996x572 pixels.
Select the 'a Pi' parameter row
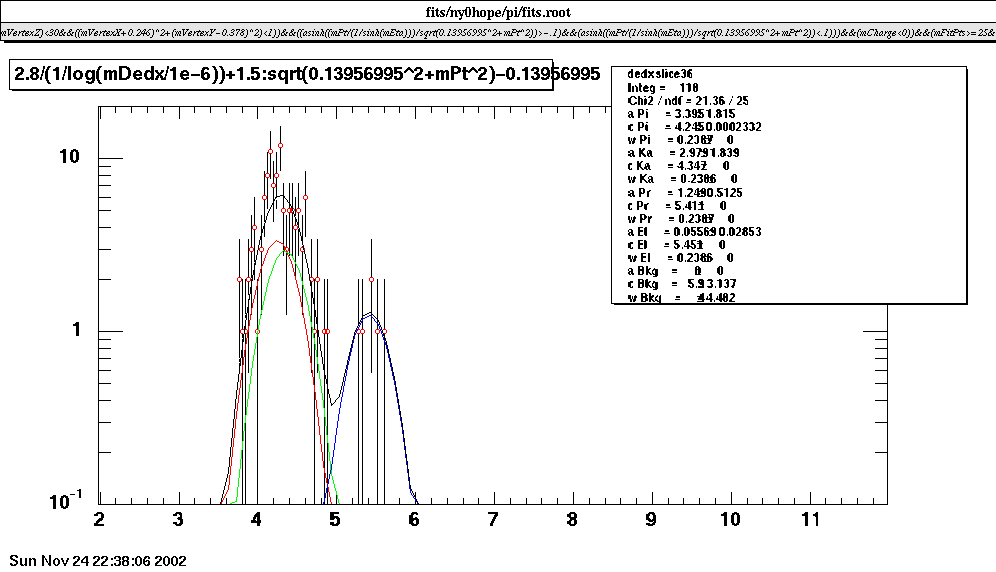[682, 114]
